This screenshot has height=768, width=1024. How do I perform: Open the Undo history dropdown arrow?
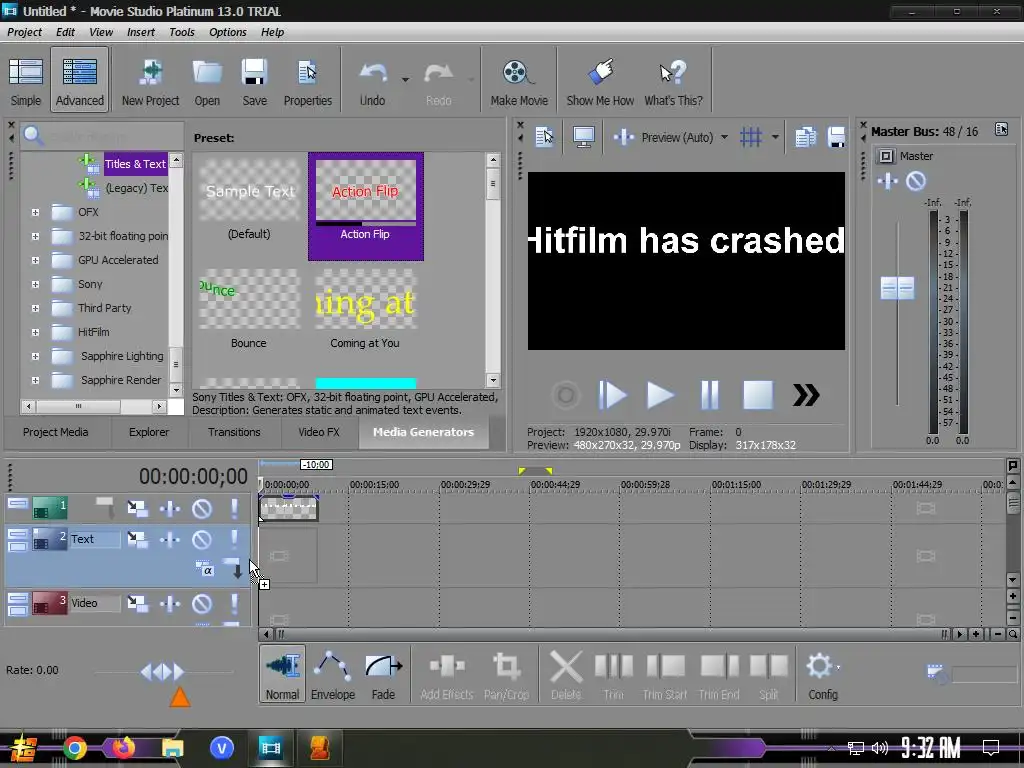coord(405,80)
